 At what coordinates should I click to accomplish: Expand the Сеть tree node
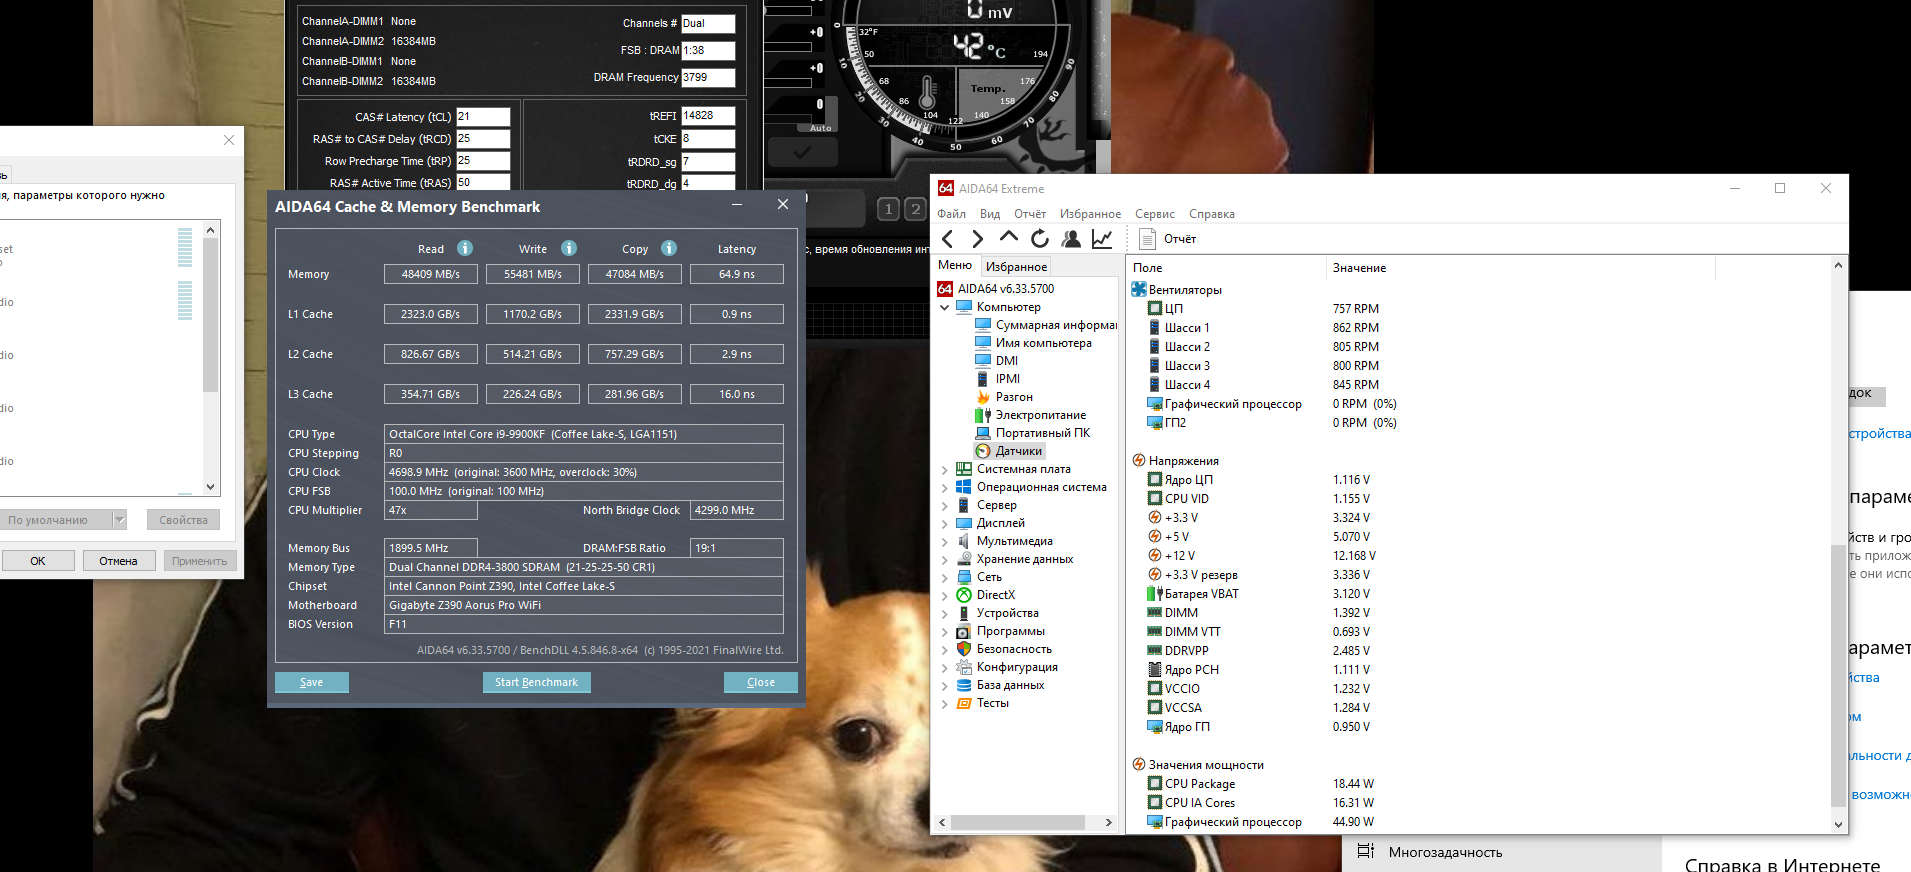[x=945, y=577]
